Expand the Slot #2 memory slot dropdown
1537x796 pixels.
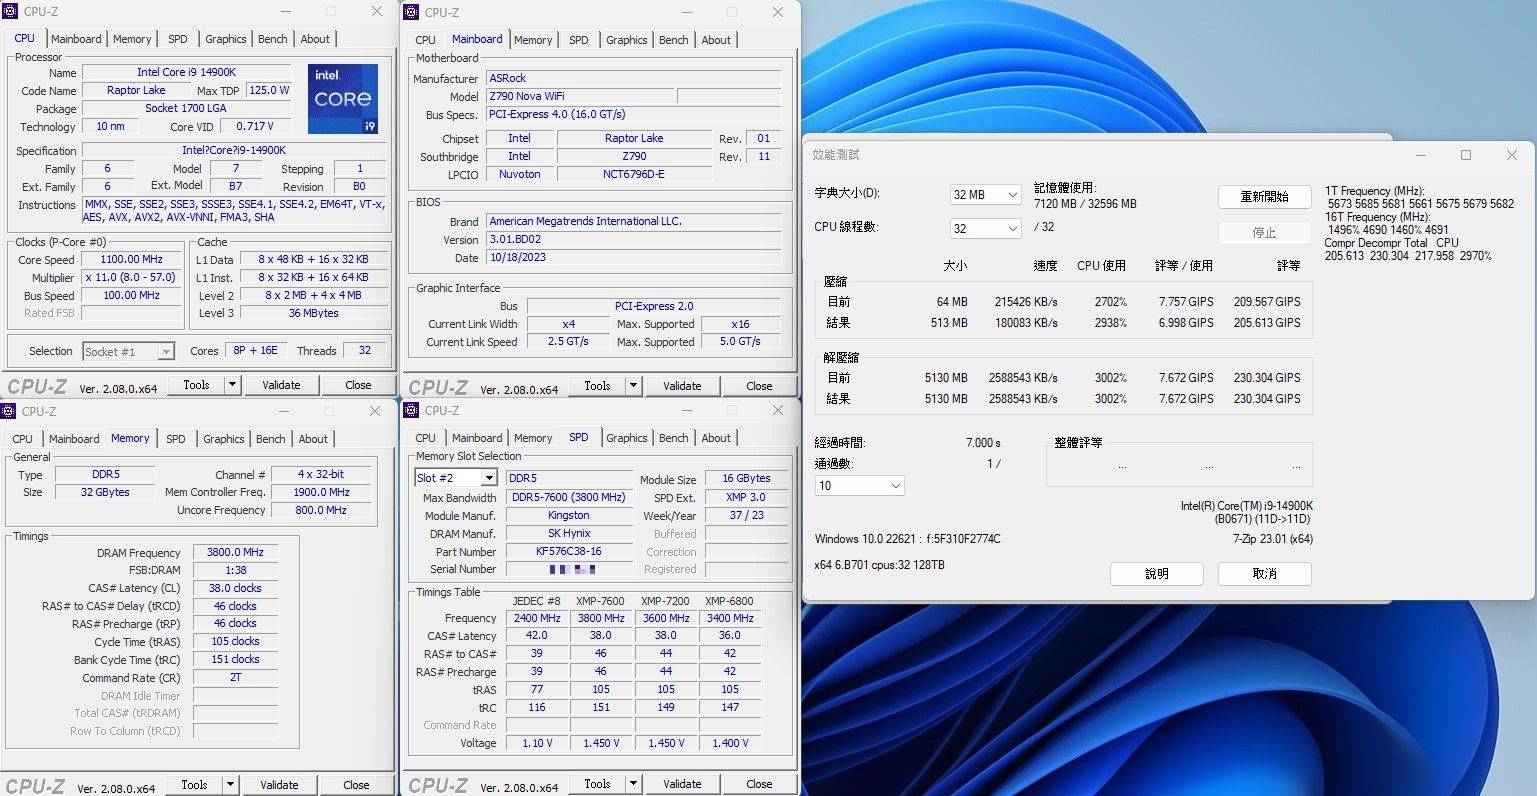488,478
